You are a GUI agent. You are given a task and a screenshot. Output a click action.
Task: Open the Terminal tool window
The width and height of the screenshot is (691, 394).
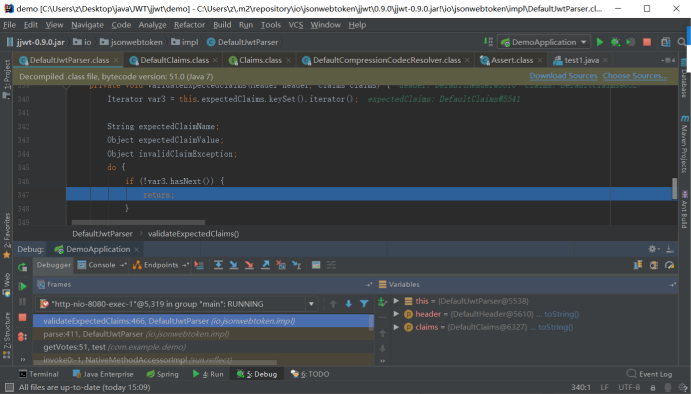click(x=39, y=374)
